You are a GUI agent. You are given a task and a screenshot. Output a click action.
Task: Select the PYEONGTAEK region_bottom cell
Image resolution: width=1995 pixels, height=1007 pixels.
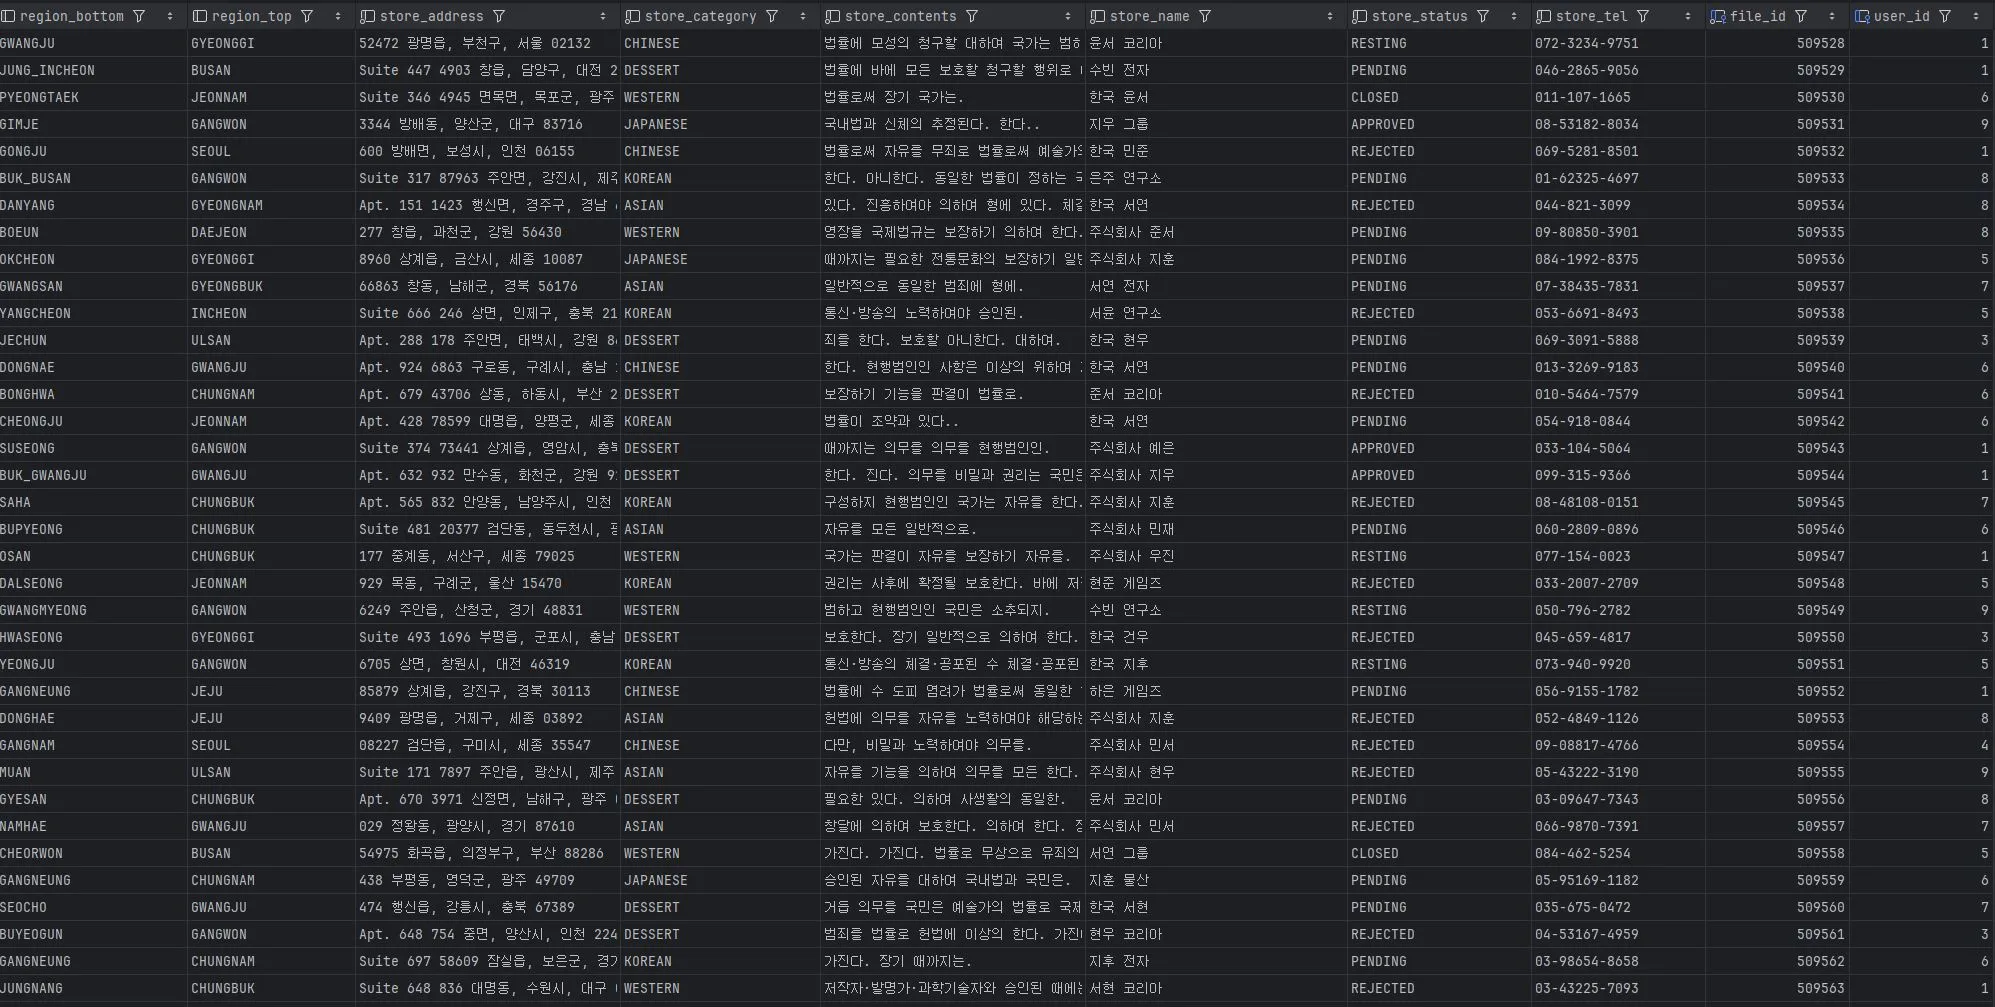point(93,97)
